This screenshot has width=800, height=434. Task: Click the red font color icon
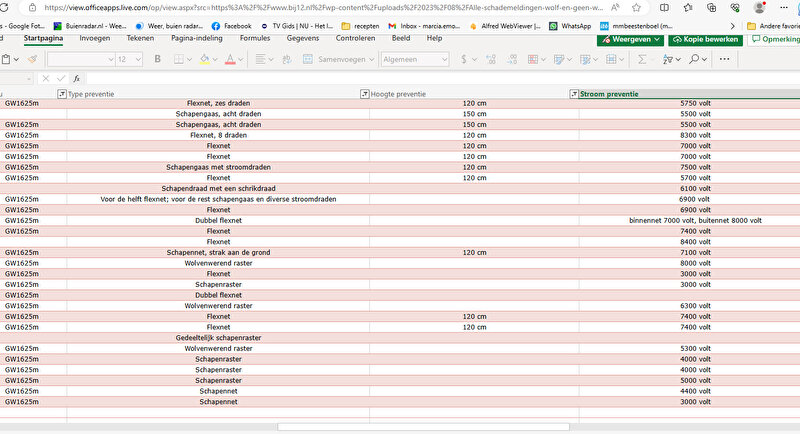pos(230,60)
